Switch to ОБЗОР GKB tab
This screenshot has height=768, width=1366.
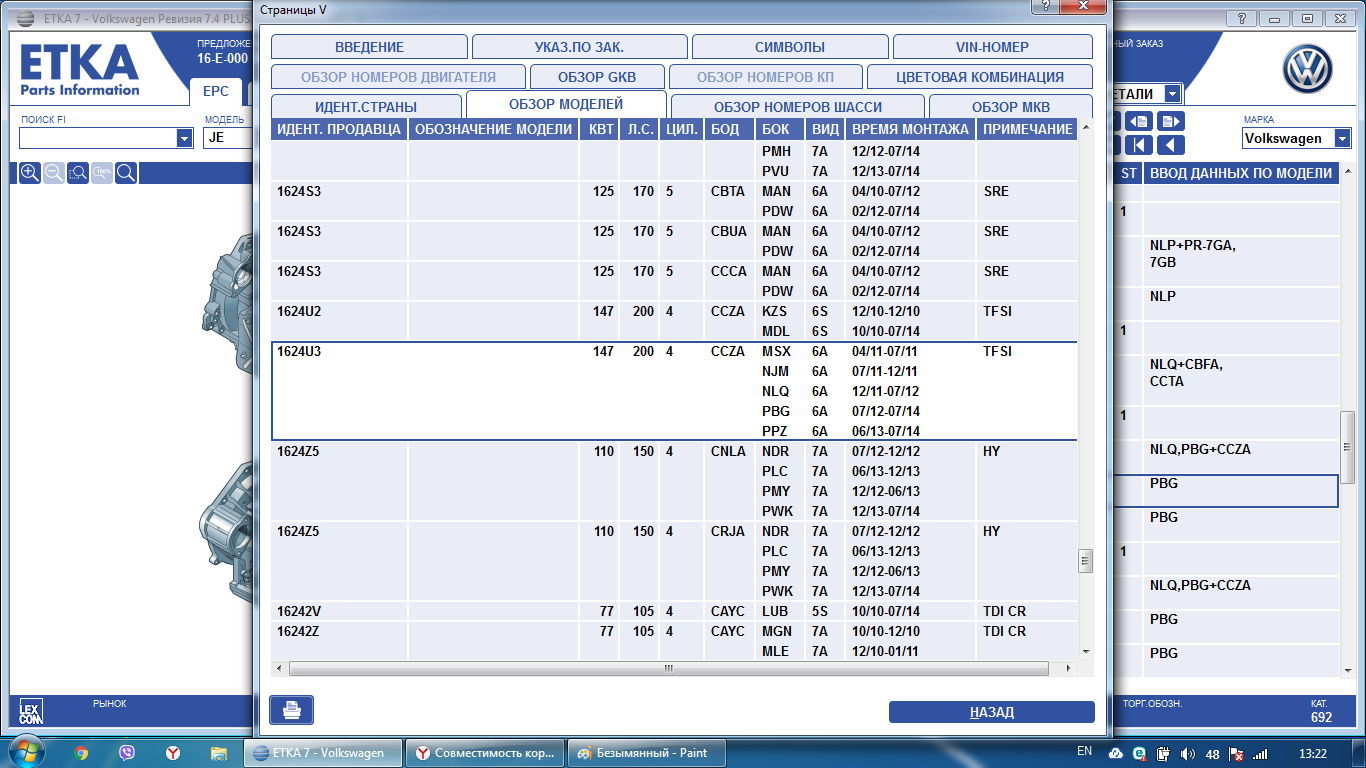click(597, 77)
